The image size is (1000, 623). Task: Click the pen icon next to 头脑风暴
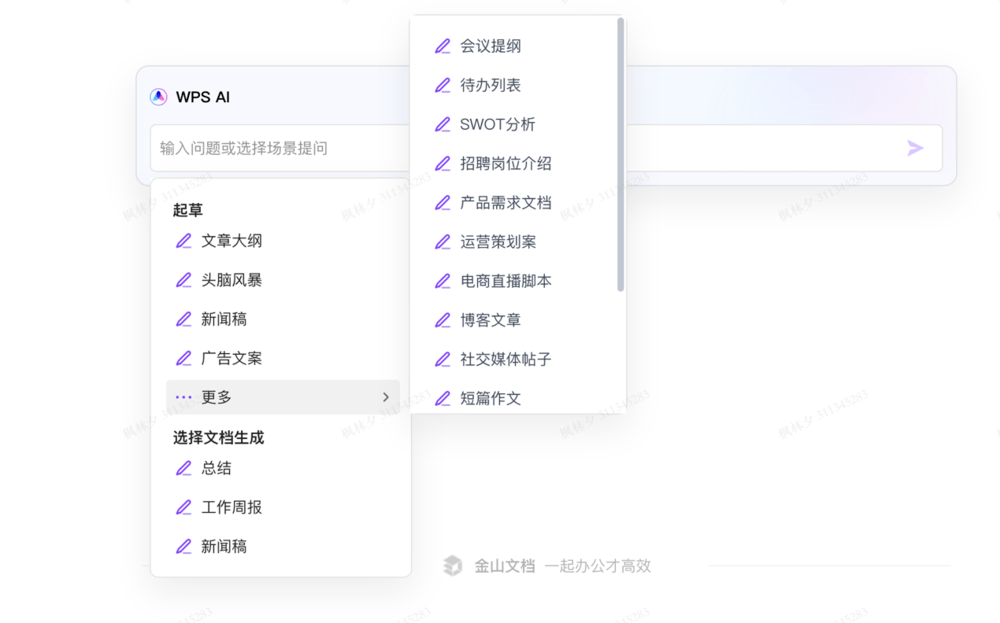point(184,280)
